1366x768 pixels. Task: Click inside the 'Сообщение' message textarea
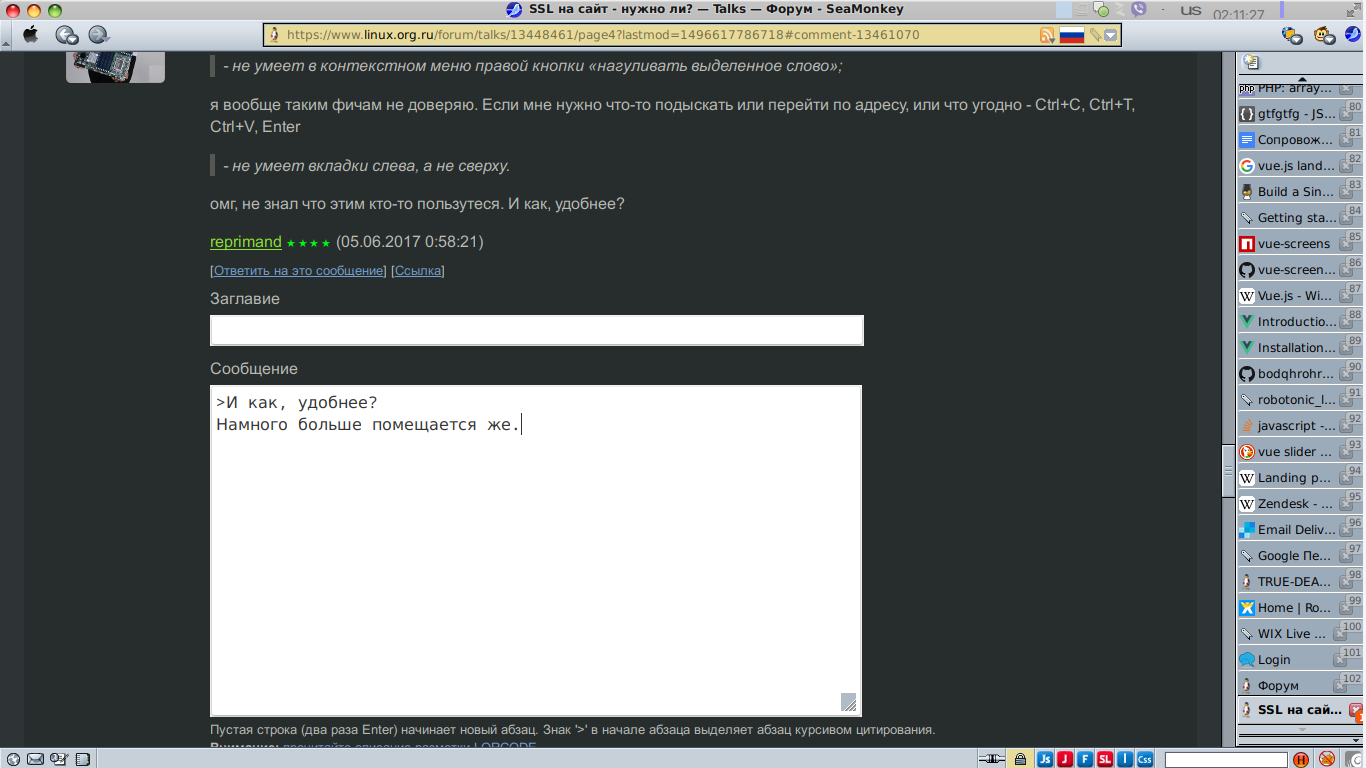536,551
